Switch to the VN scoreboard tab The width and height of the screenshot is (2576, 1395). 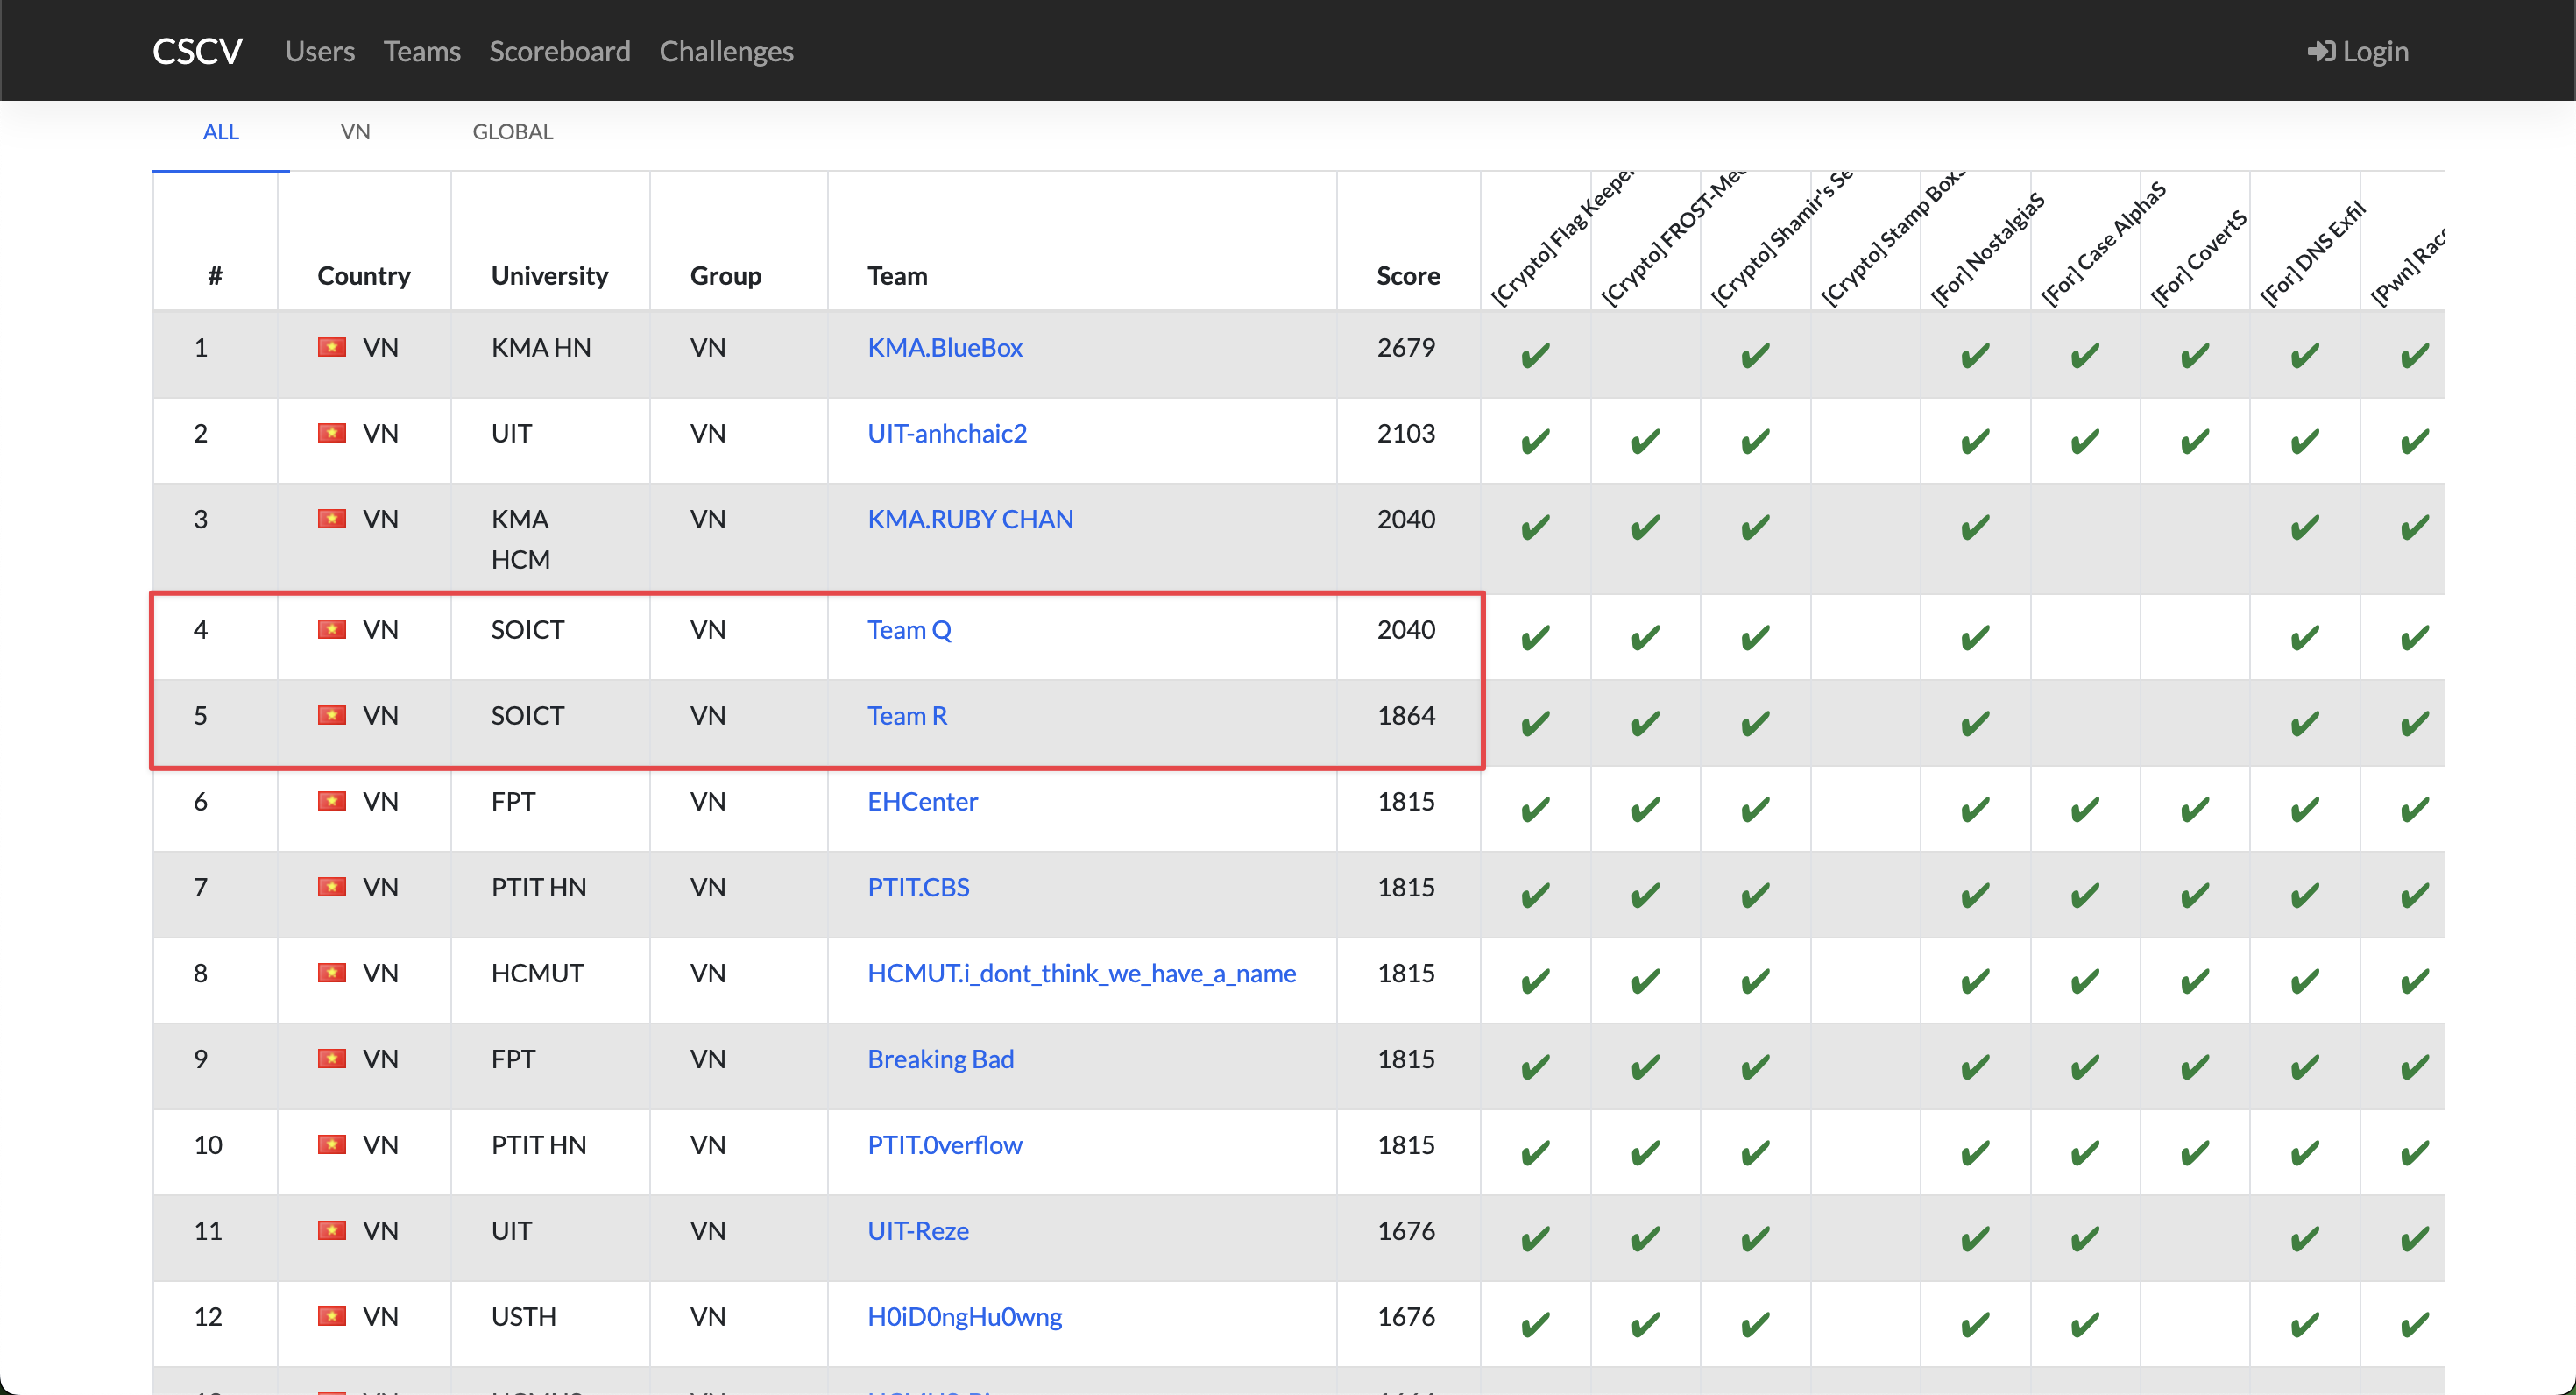(355, 132)
